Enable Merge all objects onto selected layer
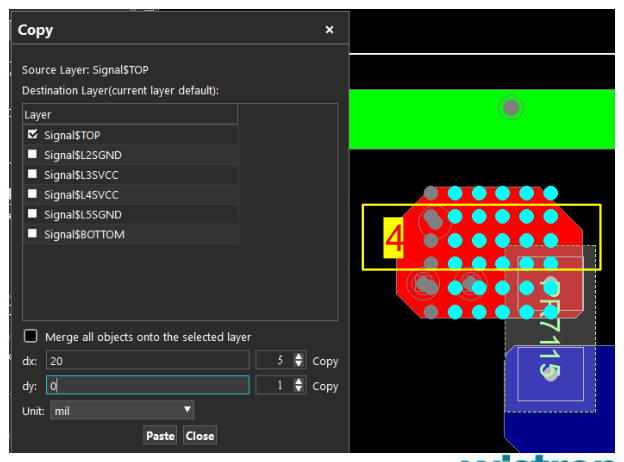624x462 pixels. [31, 336]
